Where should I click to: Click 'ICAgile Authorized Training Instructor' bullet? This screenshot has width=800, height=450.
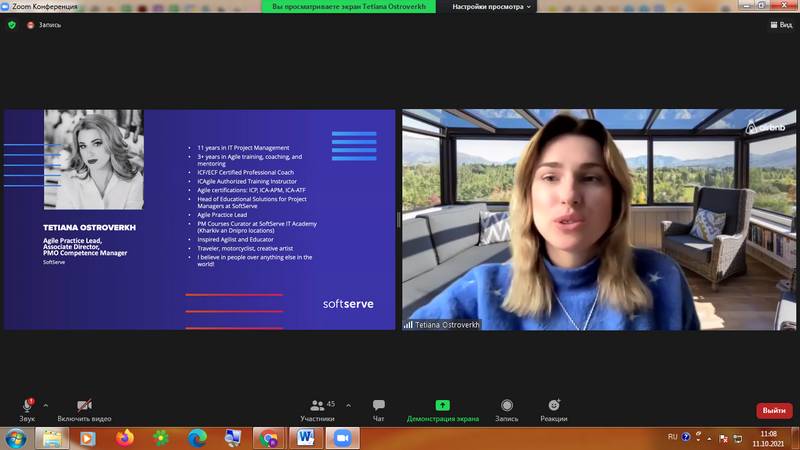click(247, 181)
